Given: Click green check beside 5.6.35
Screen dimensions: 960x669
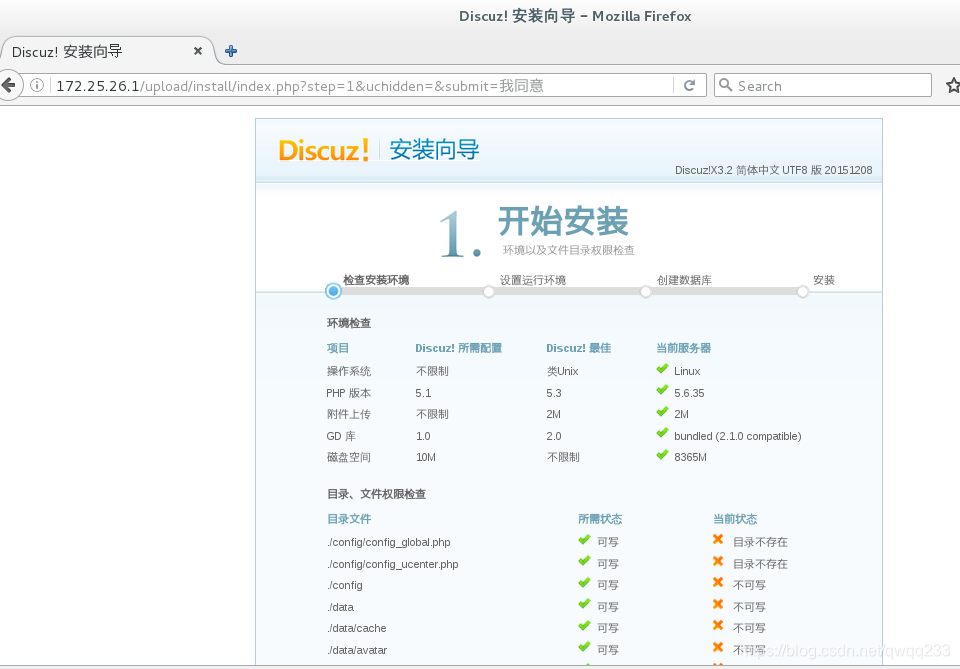Looking at the screenshot, I should click(x=662, y=391).
